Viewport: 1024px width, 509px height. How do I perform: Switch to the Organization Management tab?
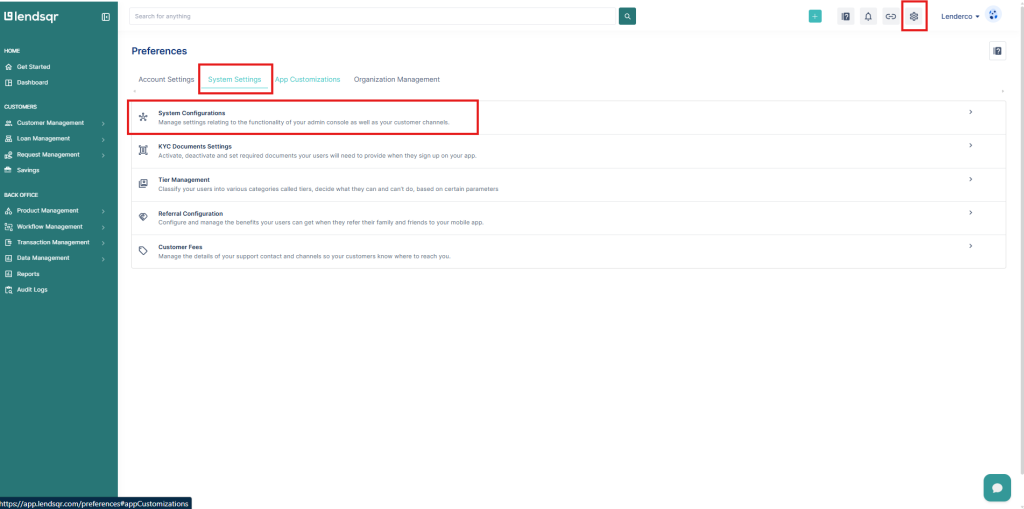coord(396,79)
